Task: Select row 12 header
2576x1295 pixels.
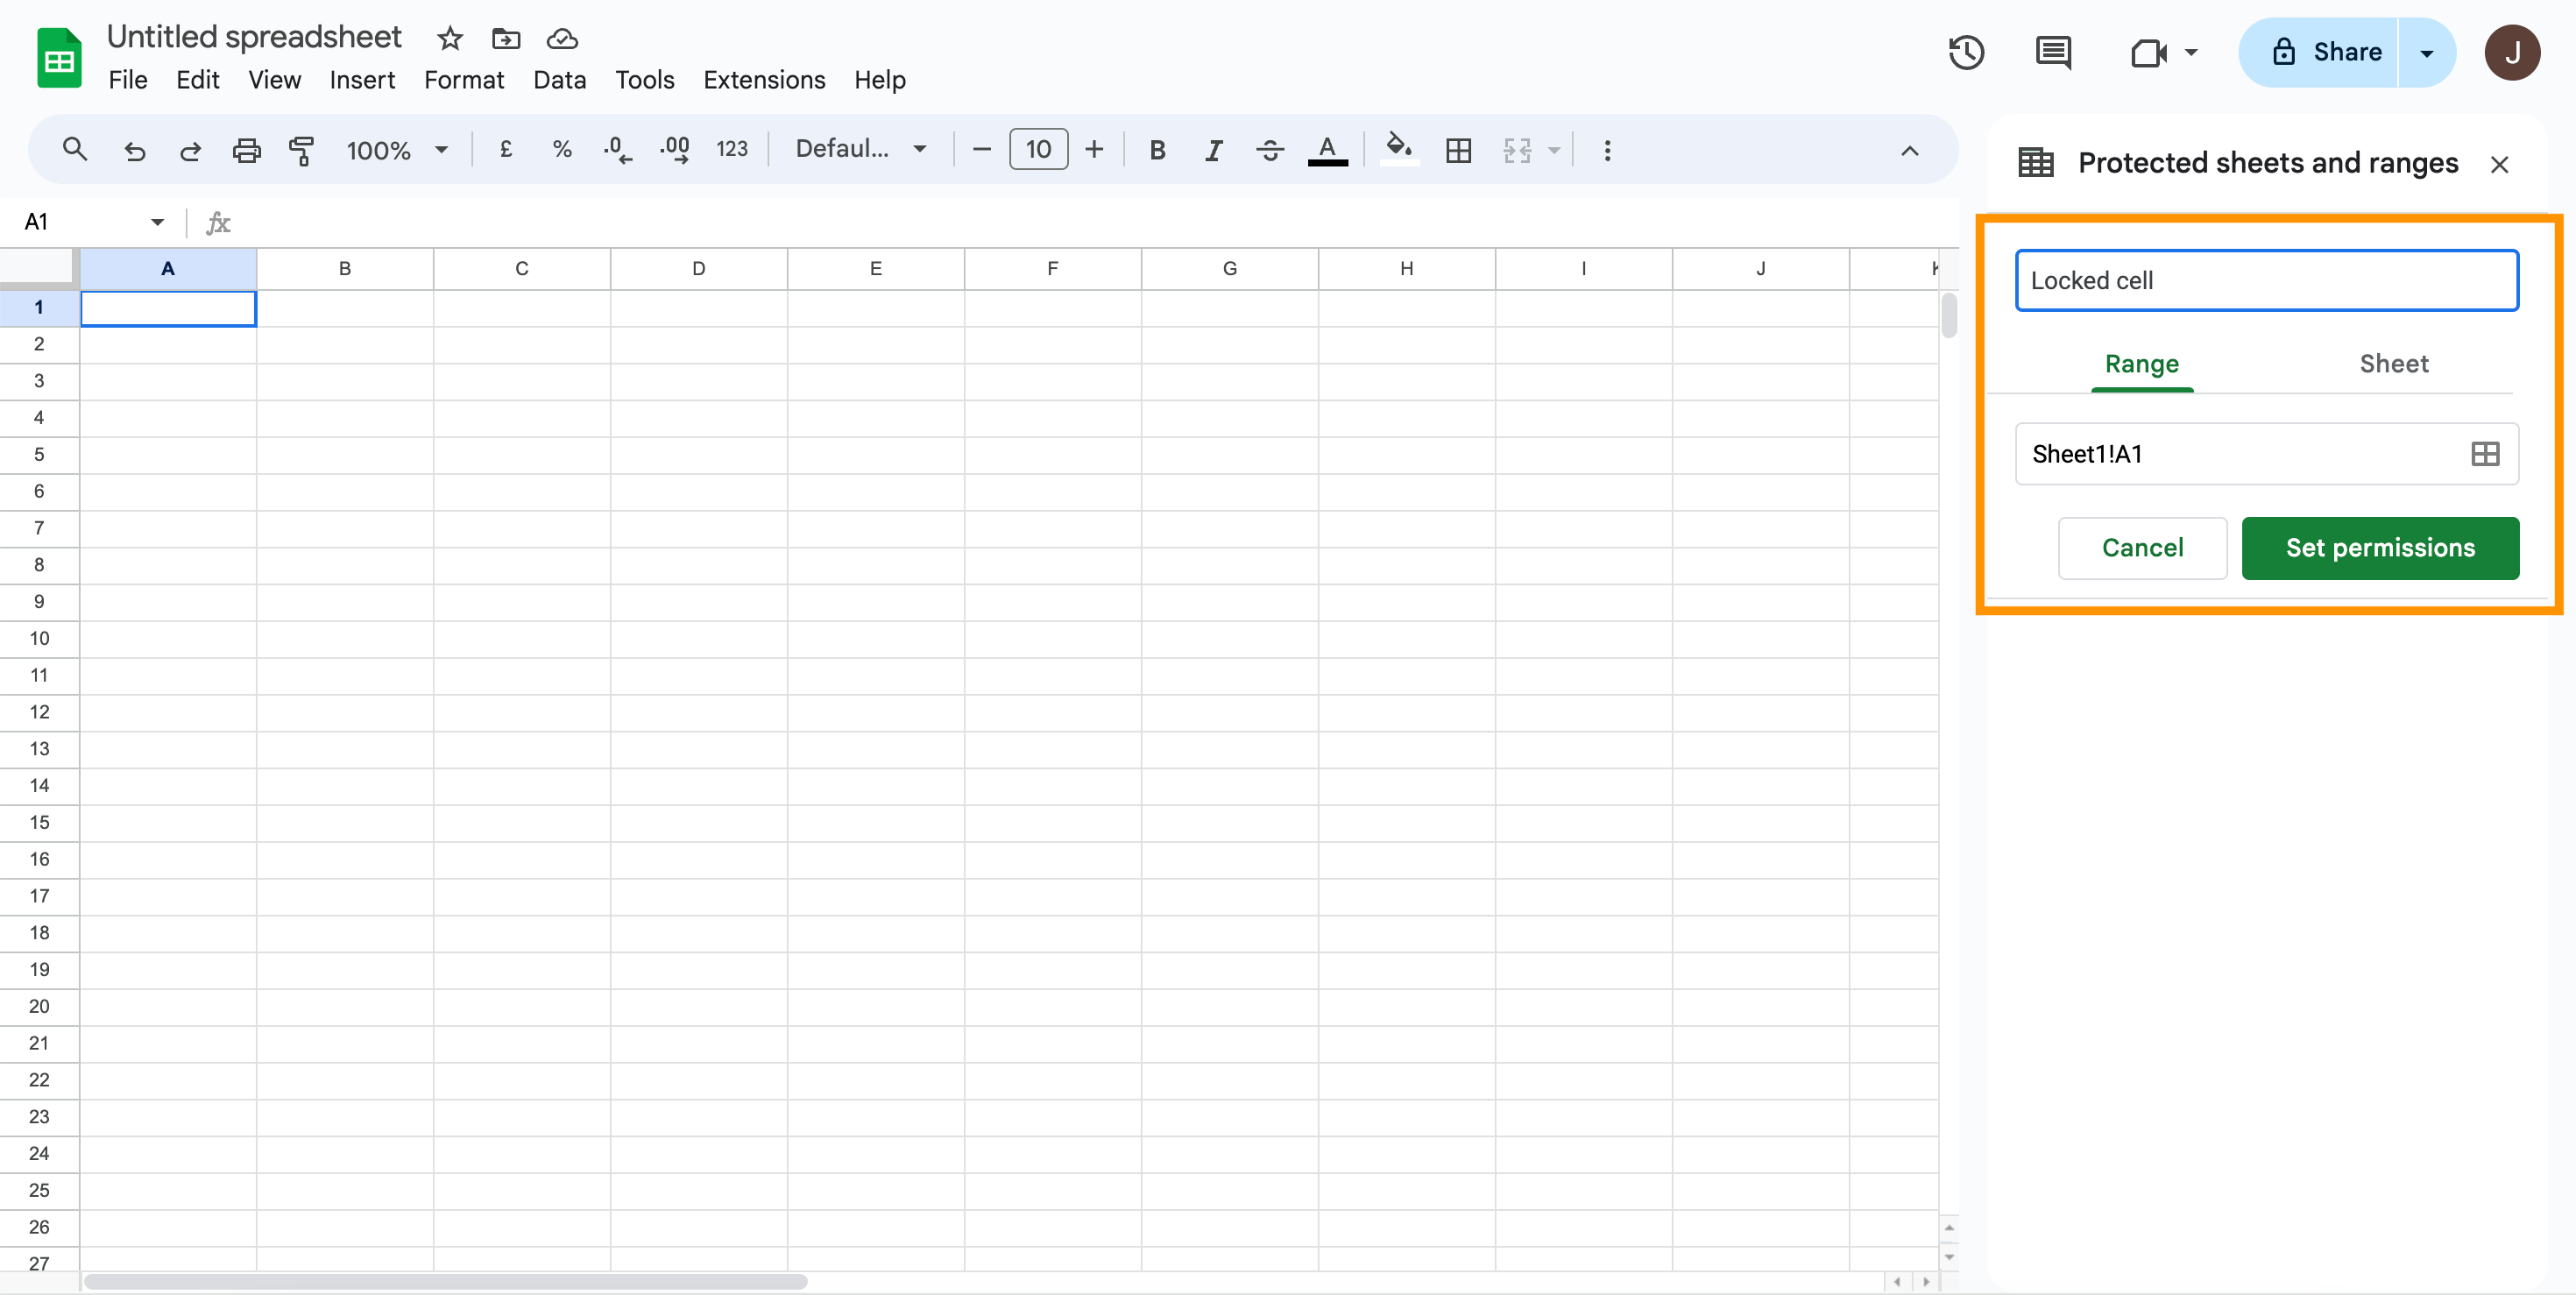Action: [39, 712]
